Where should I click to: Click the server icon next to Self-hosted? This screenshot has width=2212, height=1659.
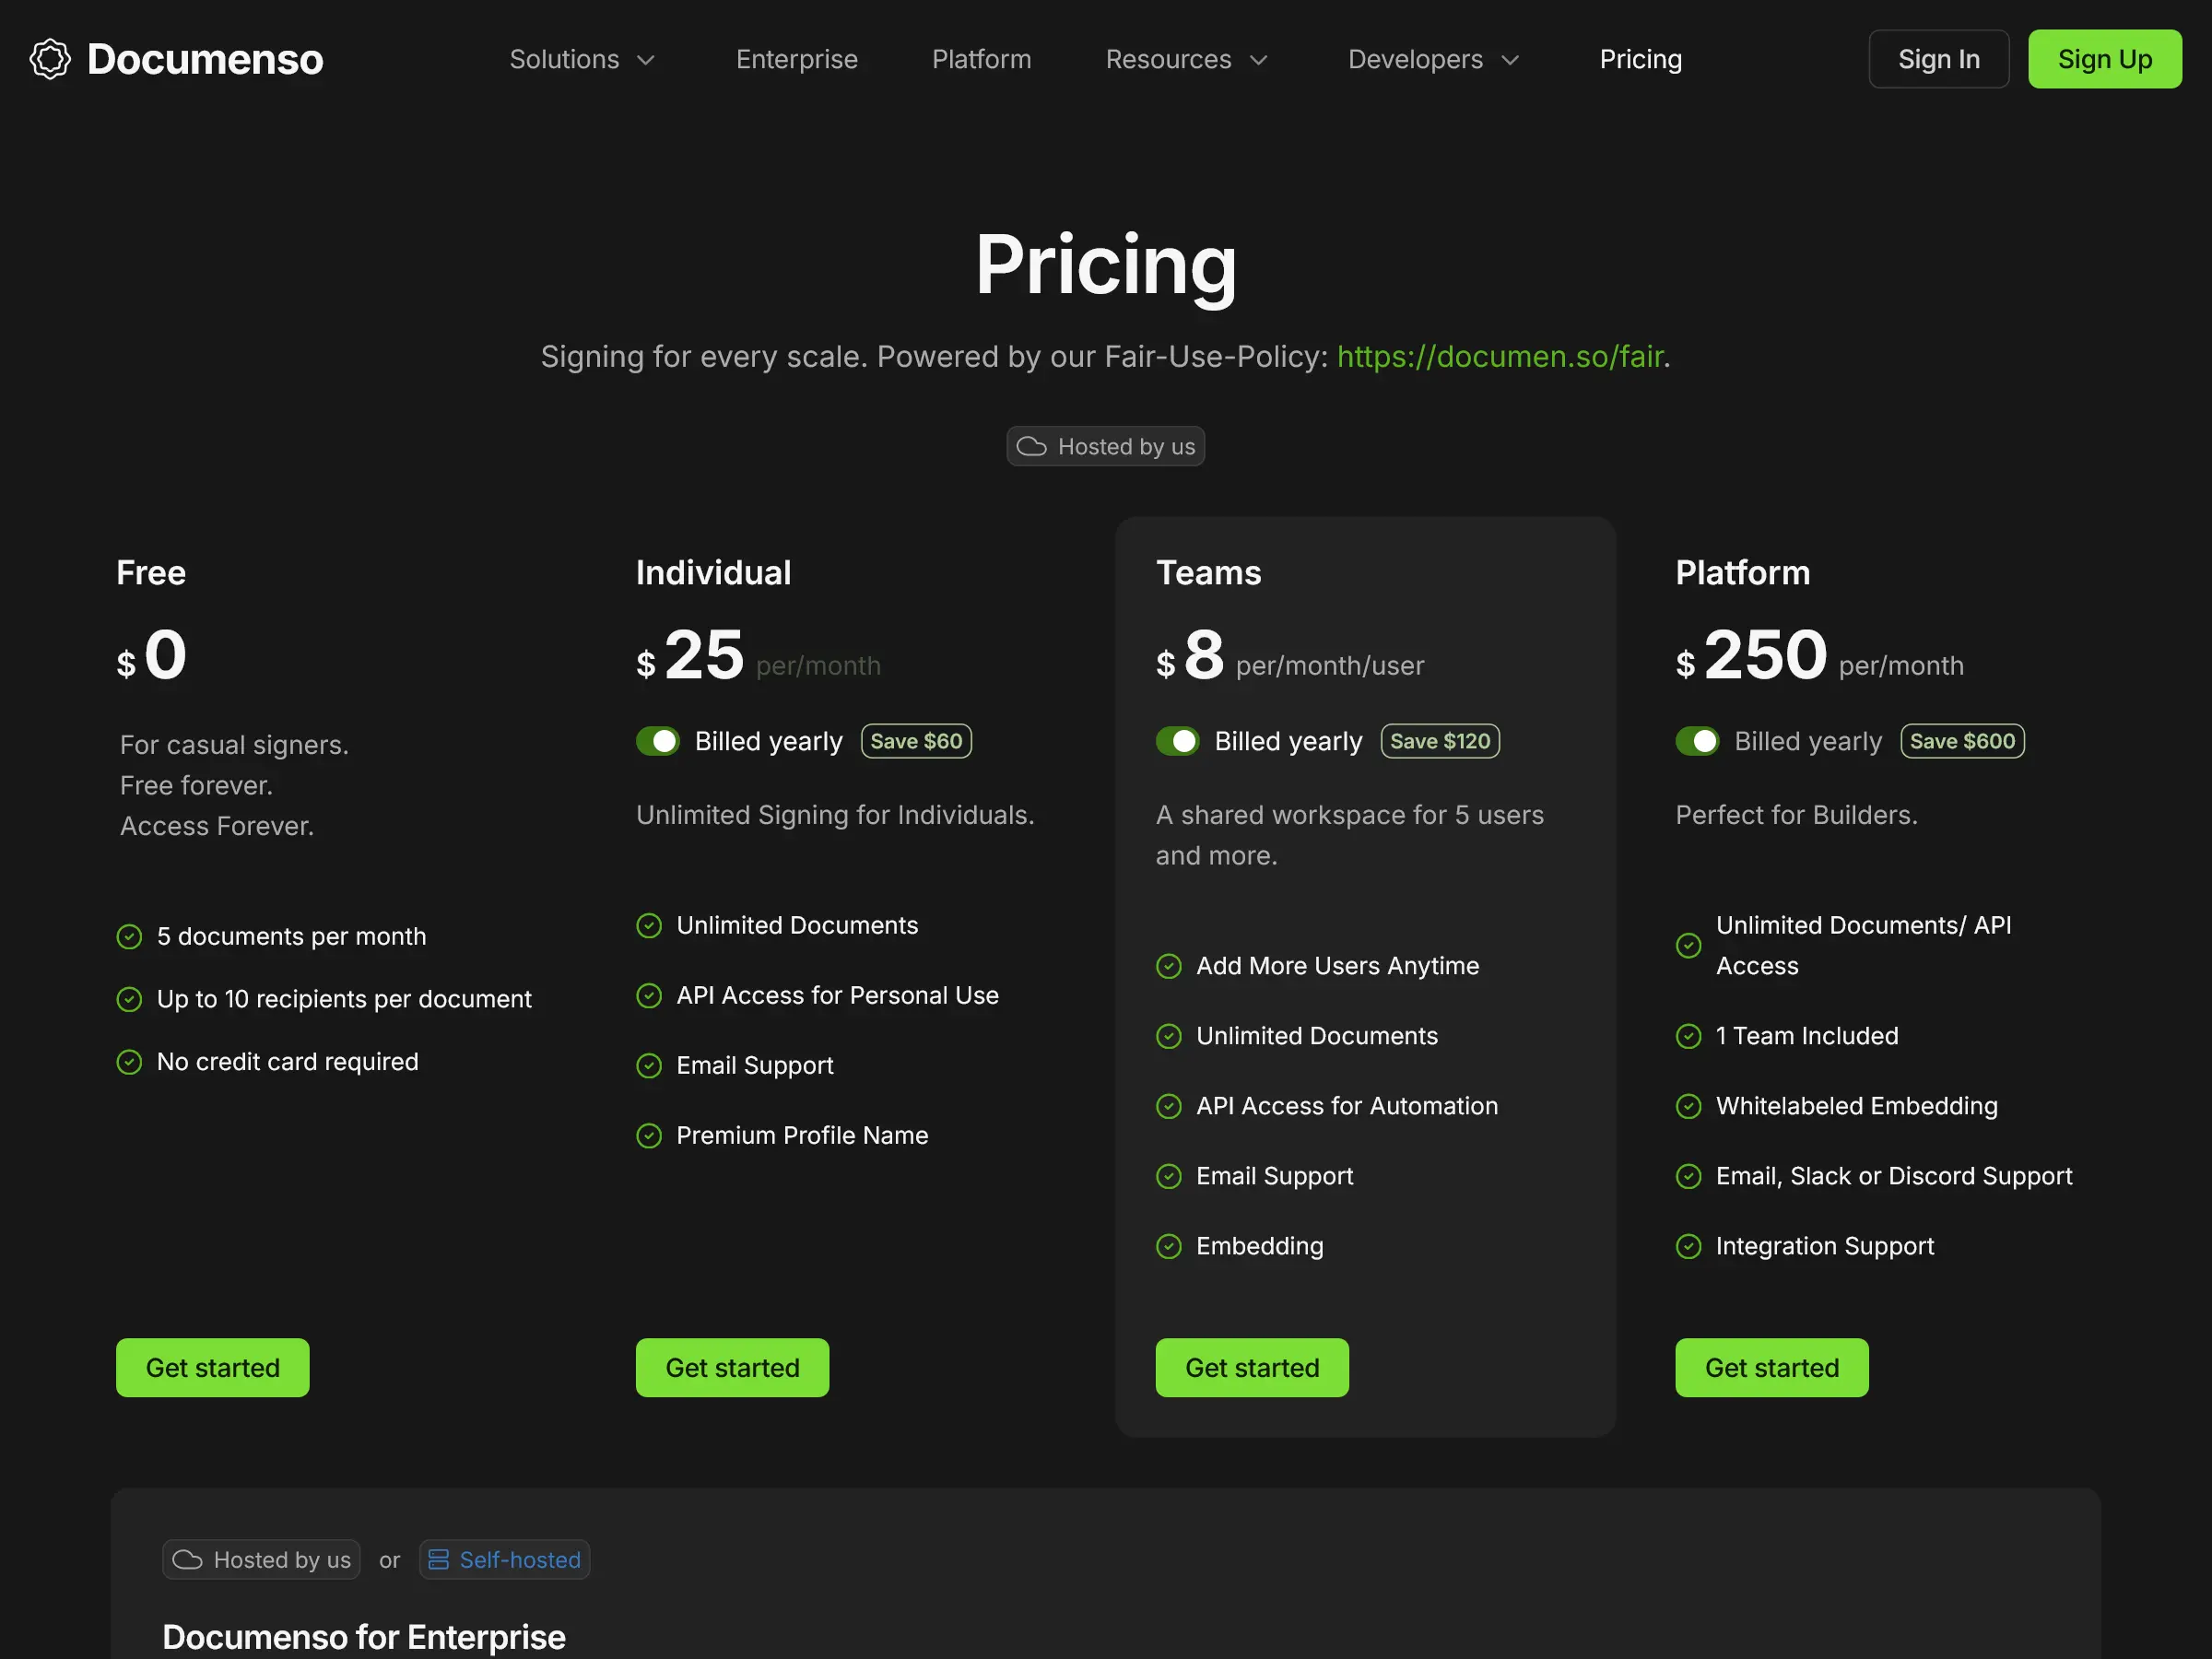coord(438,1559)
